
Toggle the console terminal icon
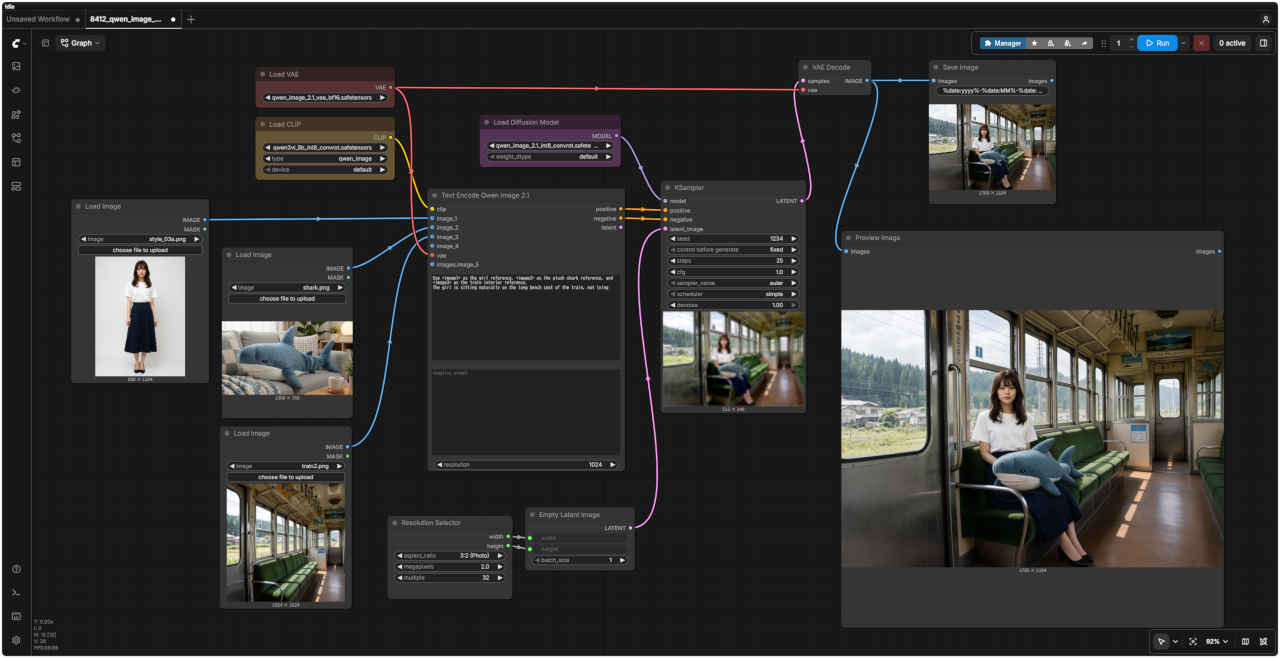[16, 593]
